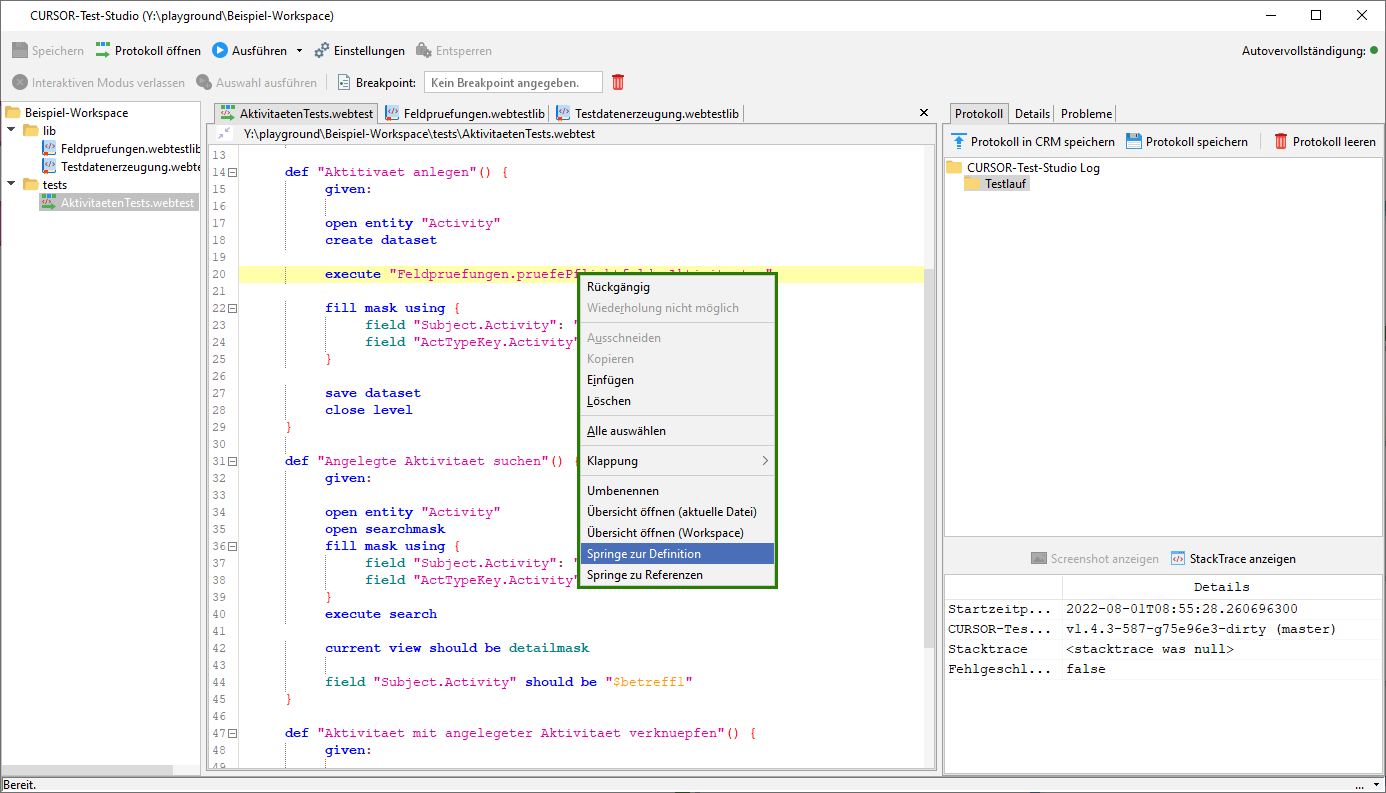Save the log using Protokoll speichern
This screenshot has height=793, width=1386.
tap(1134, 141)
